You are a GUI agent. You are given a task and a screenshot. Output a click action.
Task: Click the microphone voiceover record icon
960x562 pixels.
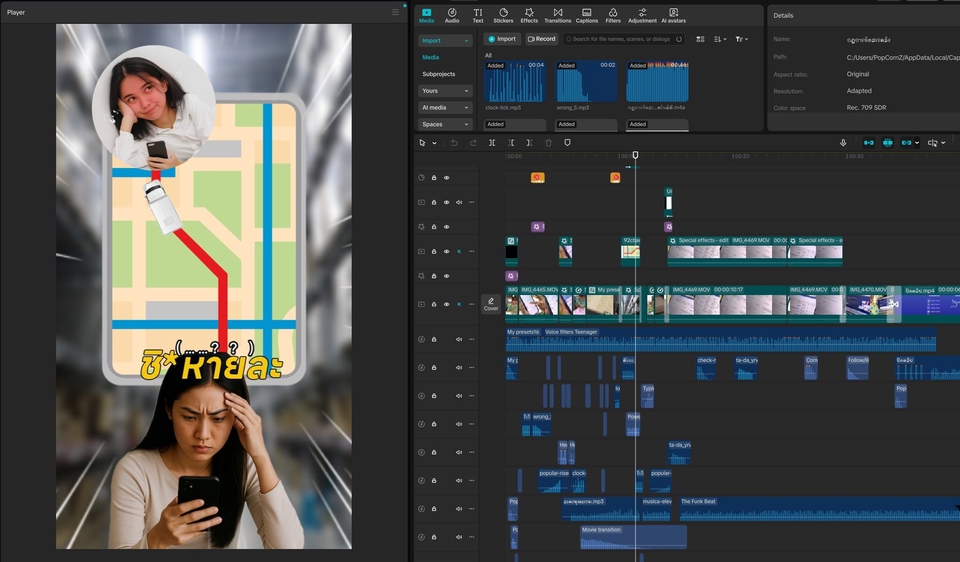[843, 143]
